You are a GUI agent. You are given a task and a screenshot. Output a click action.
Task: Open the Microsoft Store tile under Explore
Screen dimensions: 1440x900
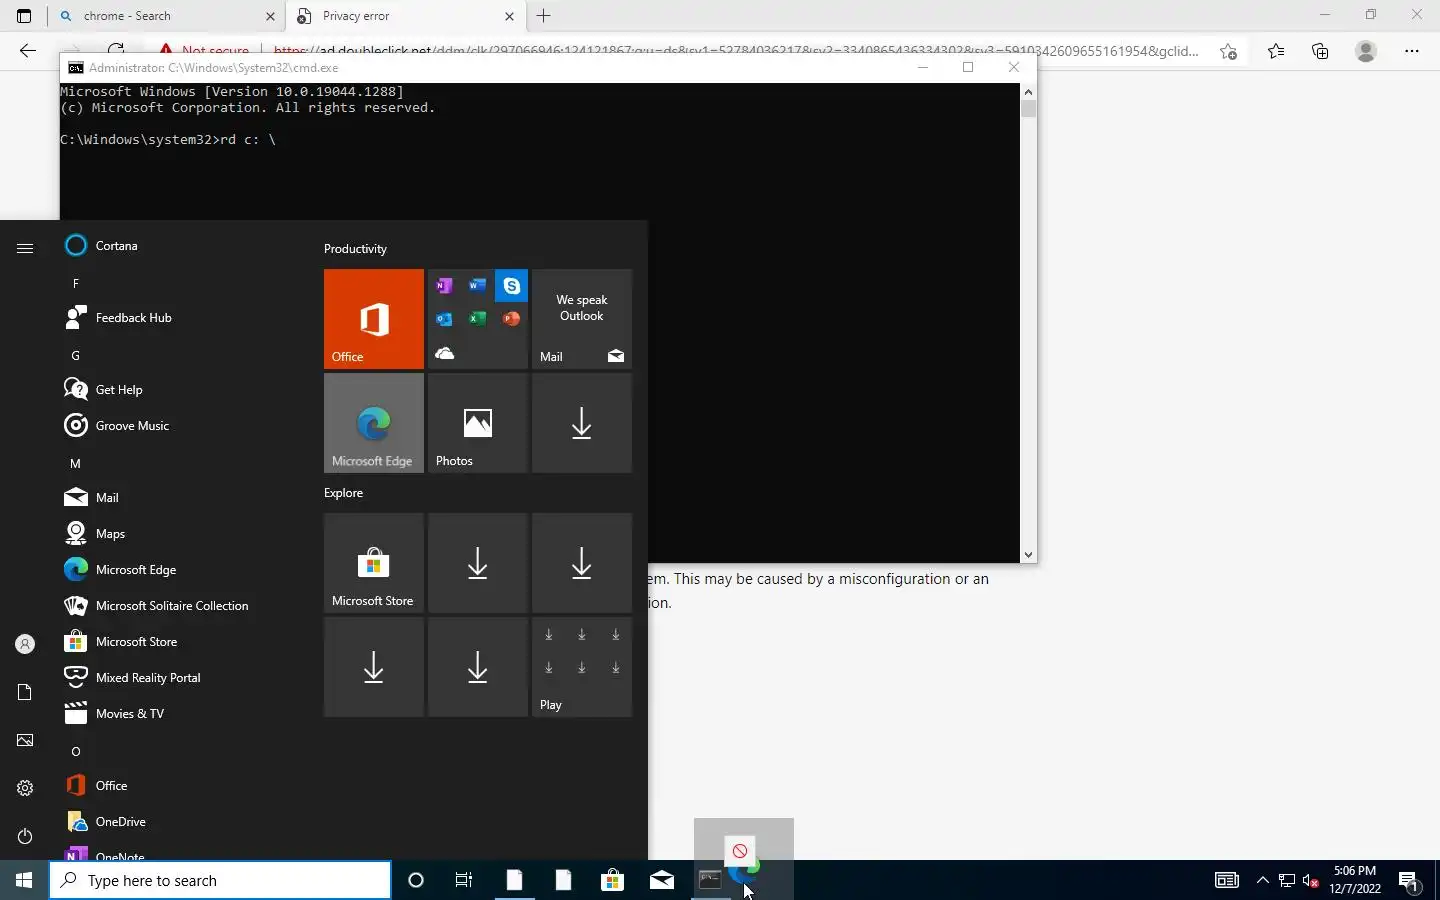pyautogui.click(x=374, y=563)
